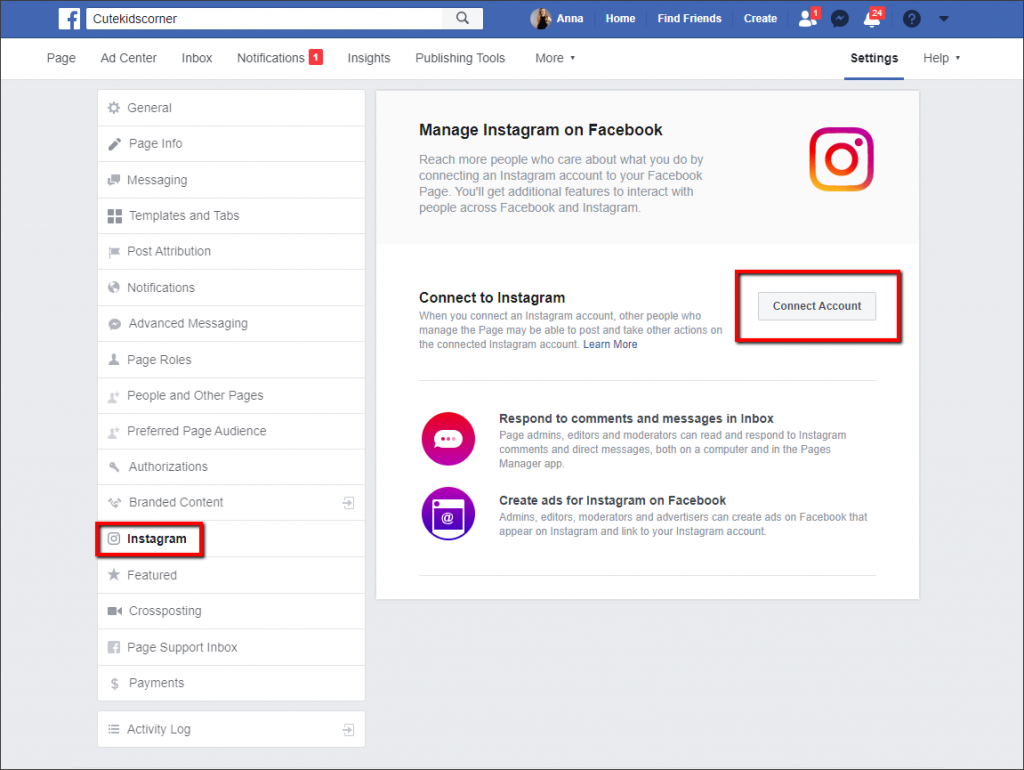Viewport: 1024px width, 770px height.
Task: Open Crossposting settings
Action: point(231,611)
